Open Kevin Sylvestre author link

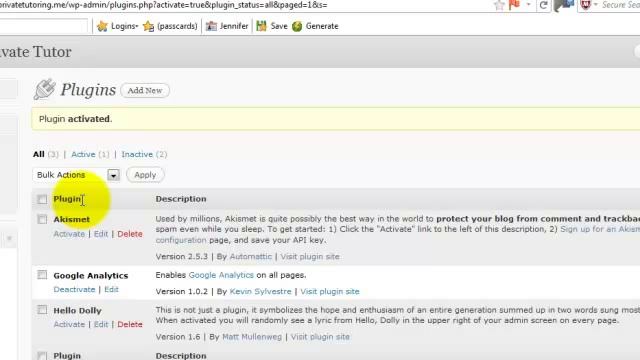[260, 291]
